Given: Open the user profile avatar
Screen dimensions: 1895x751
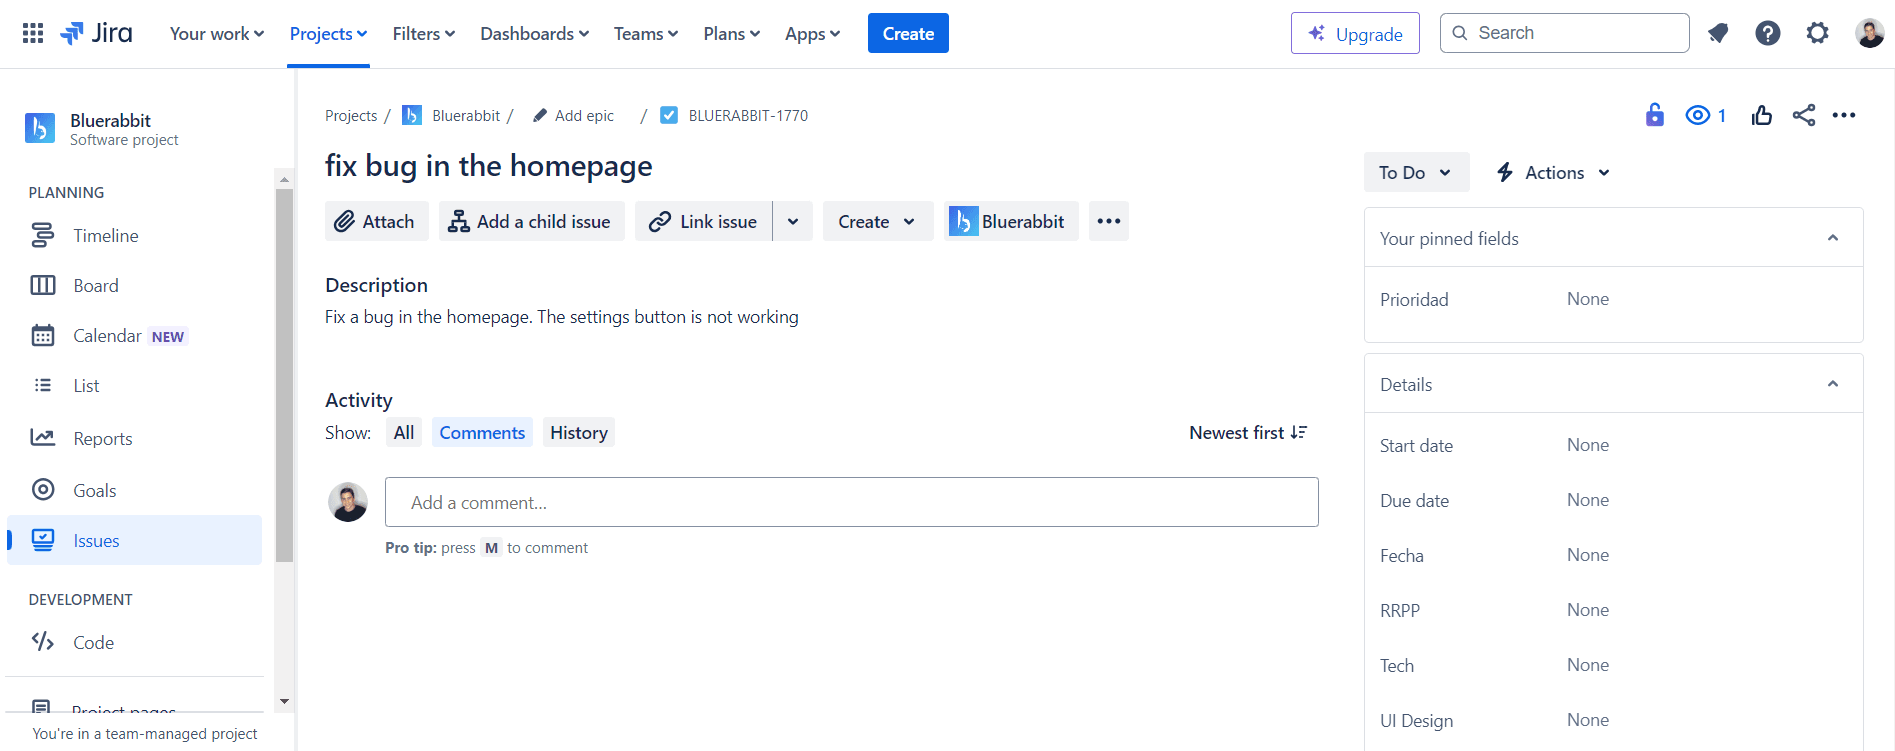Looking at the screenshot, I should point(1869,33).
